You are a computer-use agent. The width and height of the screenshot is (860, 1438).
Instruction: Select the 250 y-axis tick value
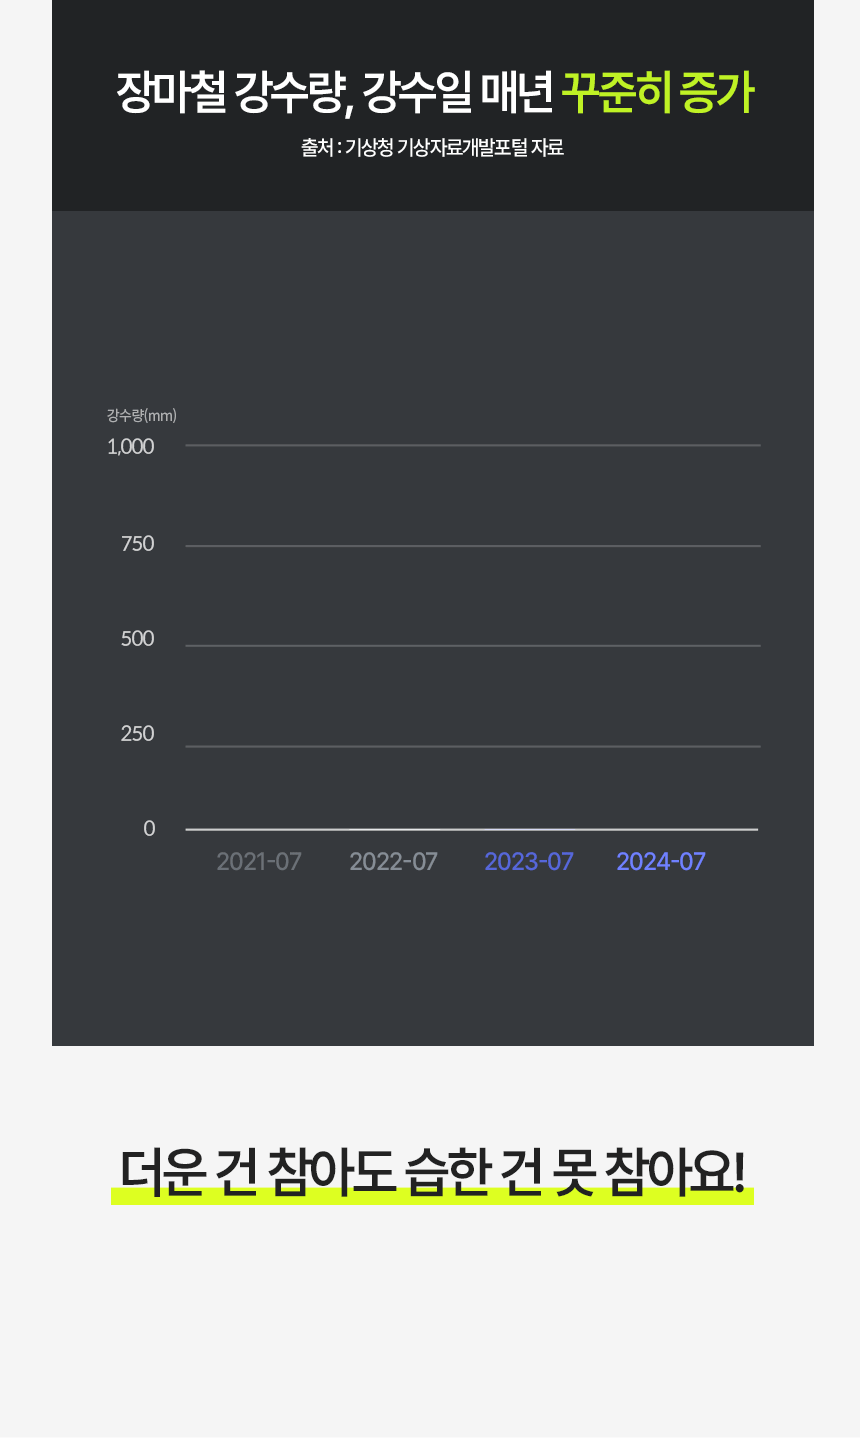pyautogui.click(x=137, y=733)
